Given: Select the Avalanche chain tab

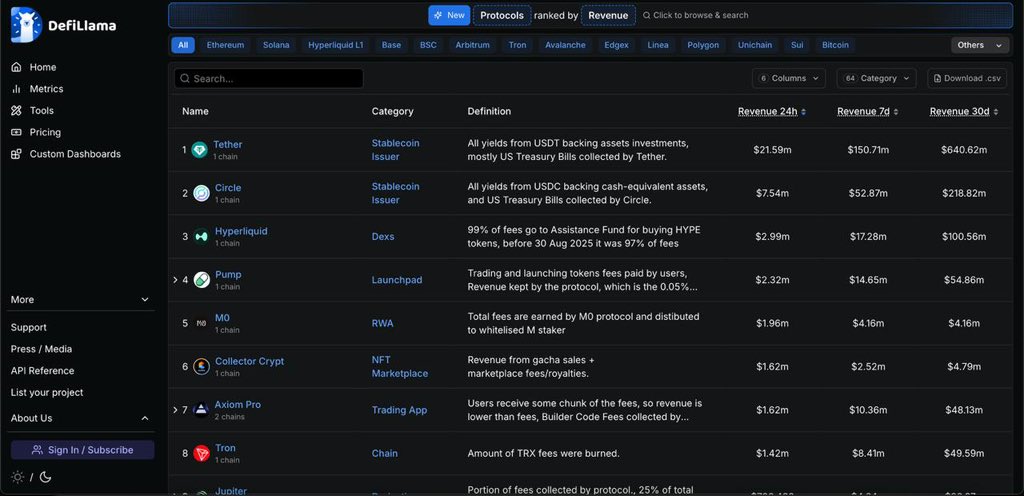Looking at the screenshot, I should (x=566, y=45).
